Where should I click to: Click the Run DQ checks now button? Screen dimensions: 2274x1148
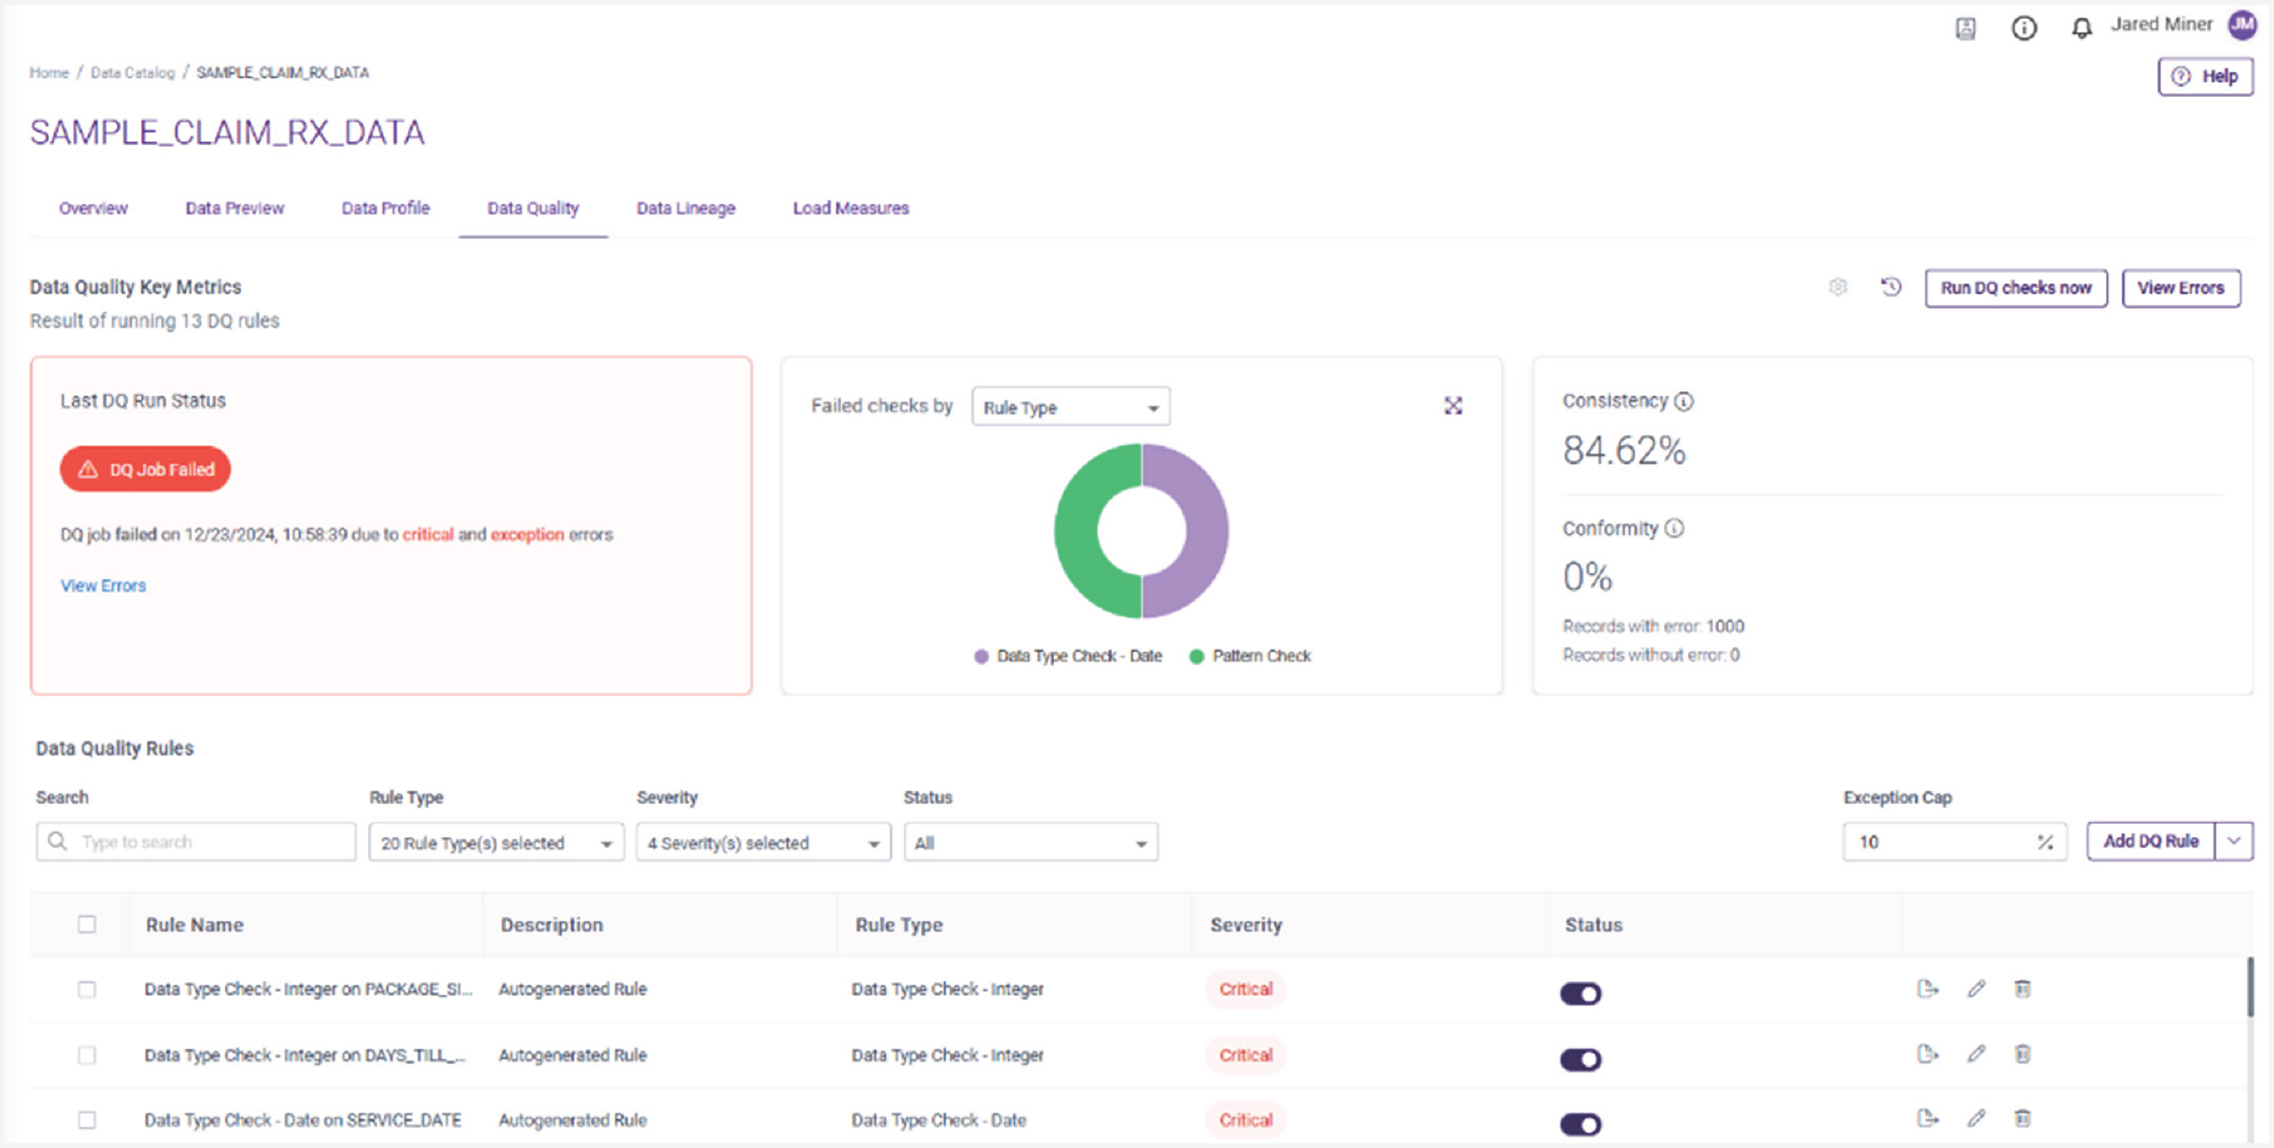point(2015,288)
